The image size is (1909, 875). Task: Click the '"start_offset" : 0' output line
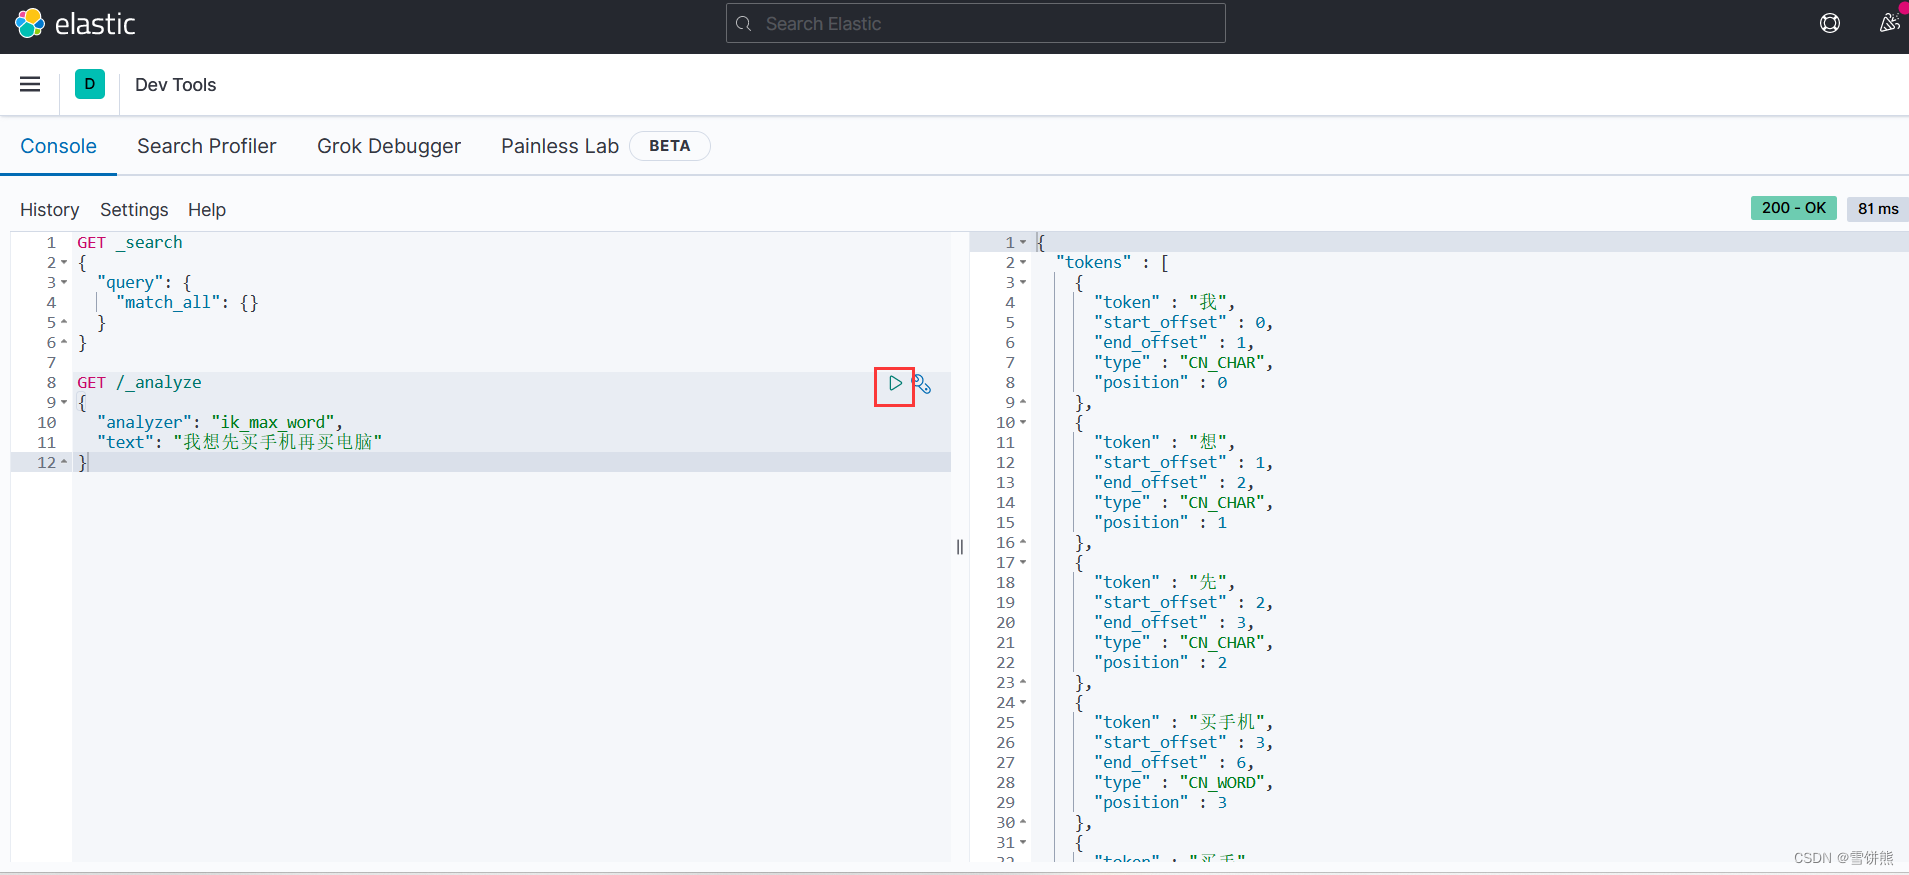click(x=1184, y=323)
